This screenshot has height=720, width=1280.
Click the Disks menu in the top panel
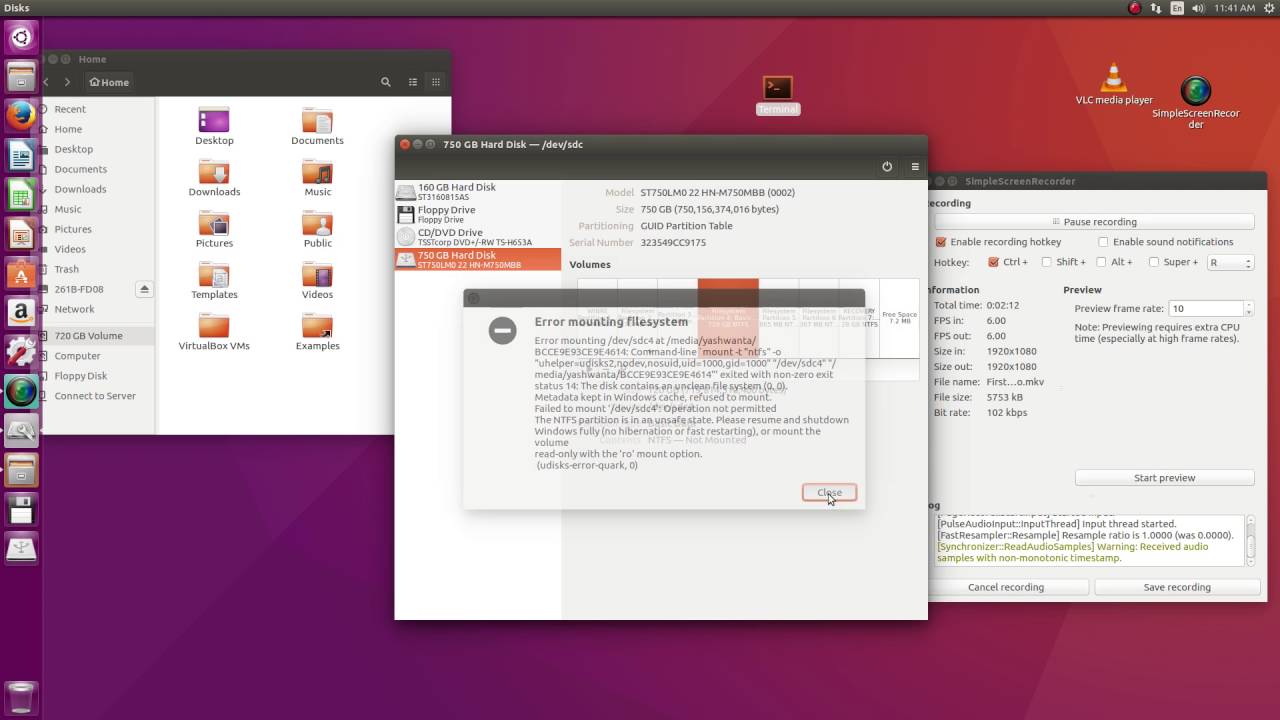click(17, 8)
